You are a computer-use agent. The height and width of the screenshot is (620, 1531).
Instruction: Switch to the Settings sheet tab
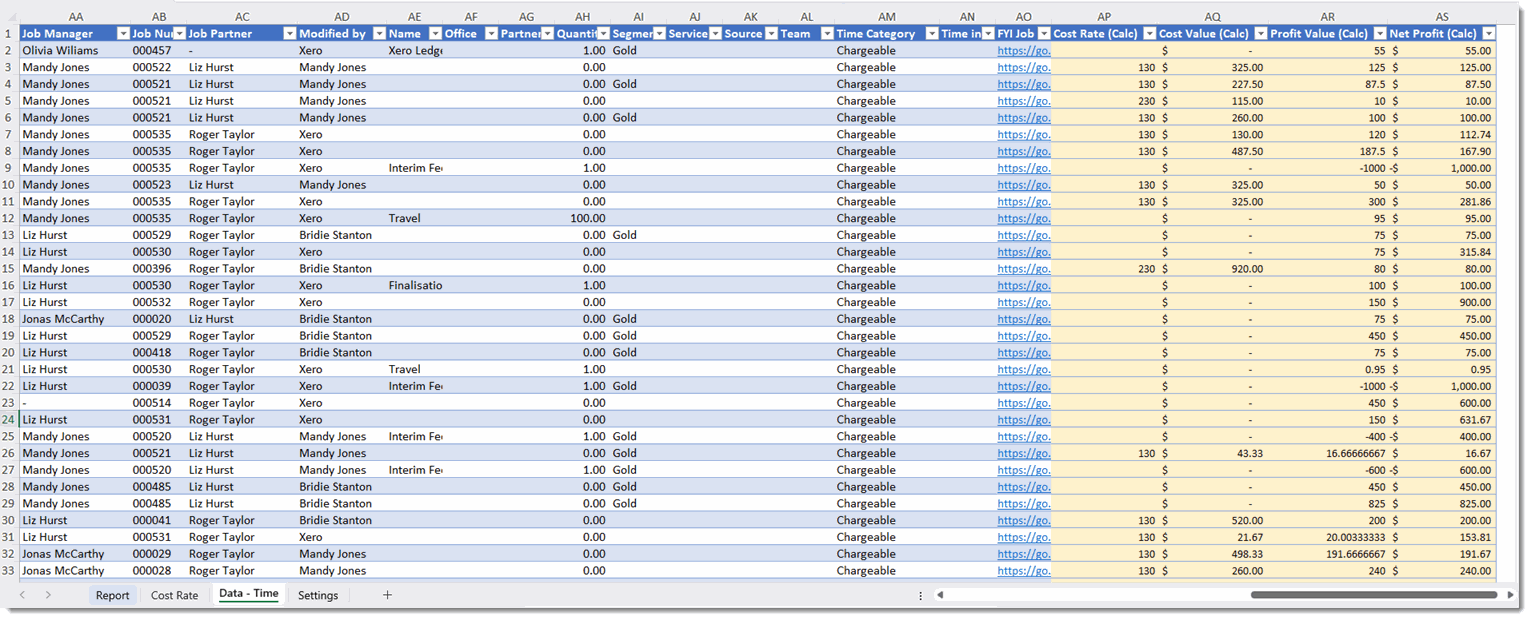coord(318,595)
